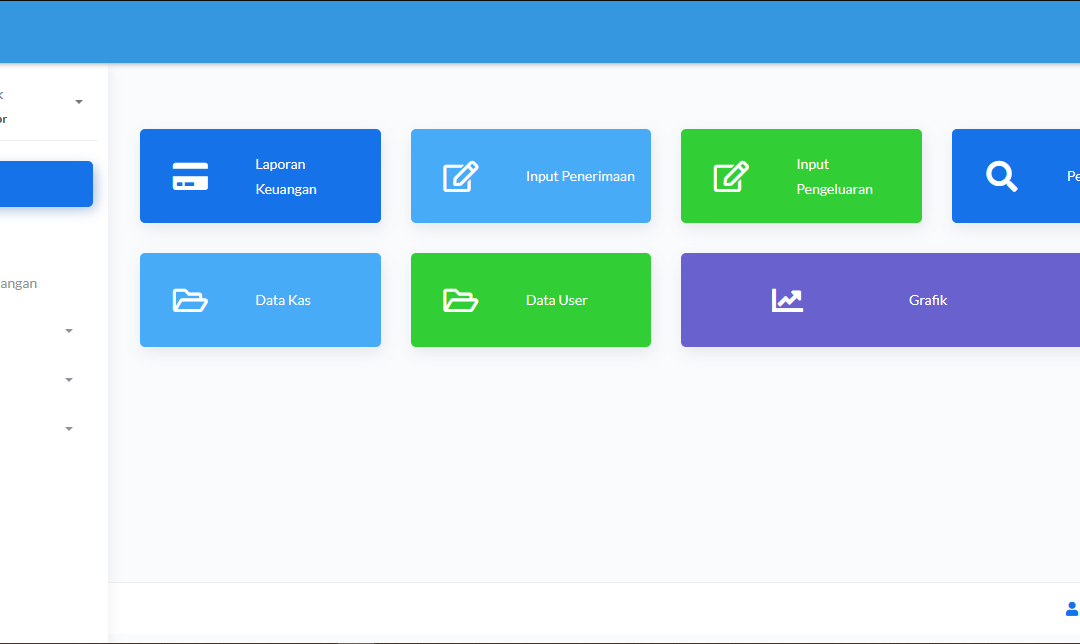Open the folder icon on Data User
Screen dimensions: 1080x644
[461, 300]
